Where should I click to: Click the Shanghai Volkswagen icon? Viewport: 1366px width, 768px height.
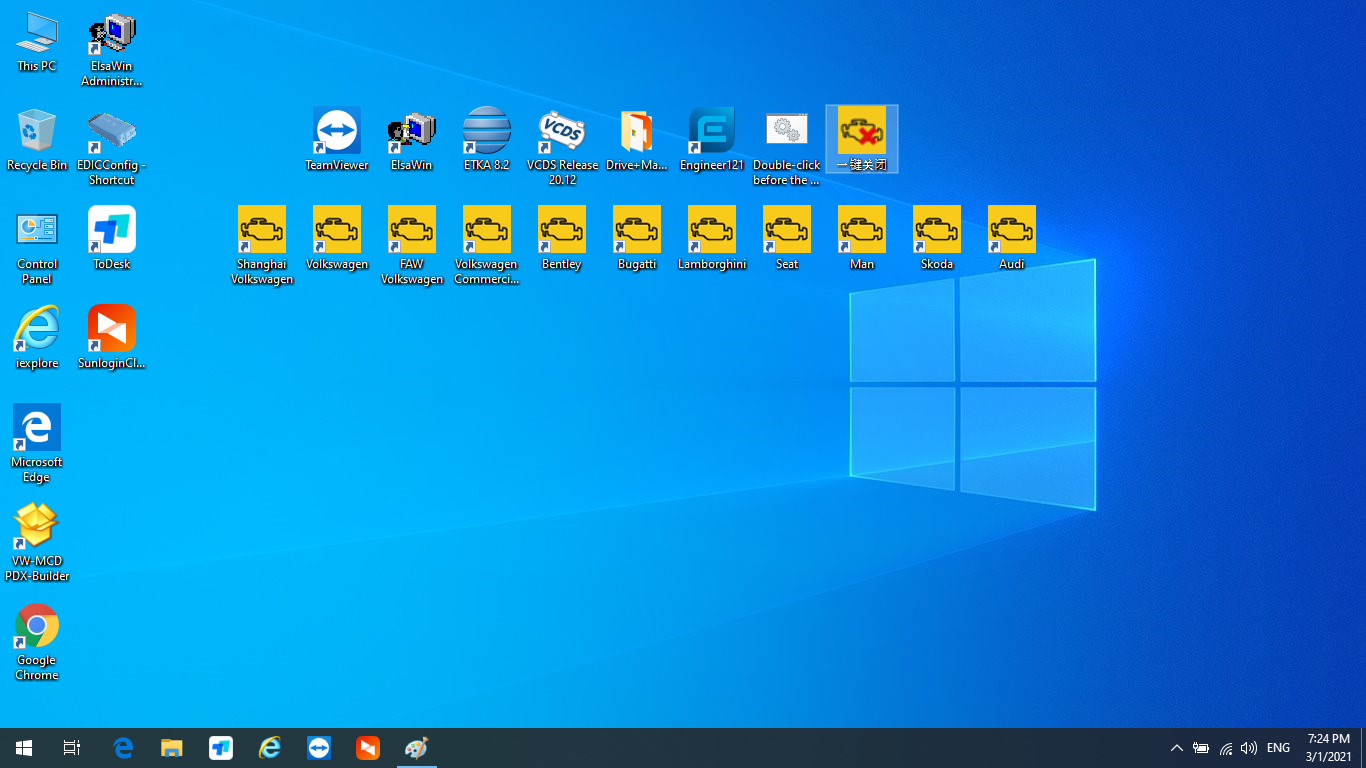click(x=262, y=230)
